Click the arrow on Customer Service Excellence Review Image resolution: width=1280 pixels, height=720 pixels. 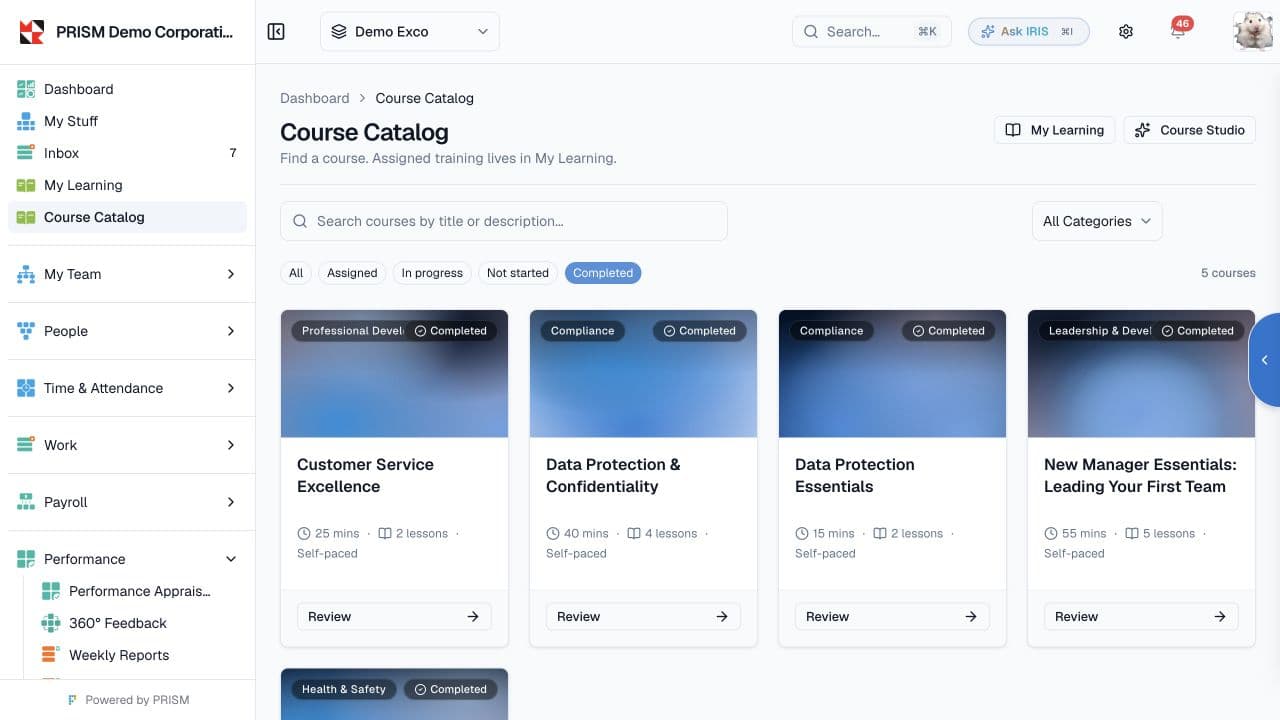473,617
